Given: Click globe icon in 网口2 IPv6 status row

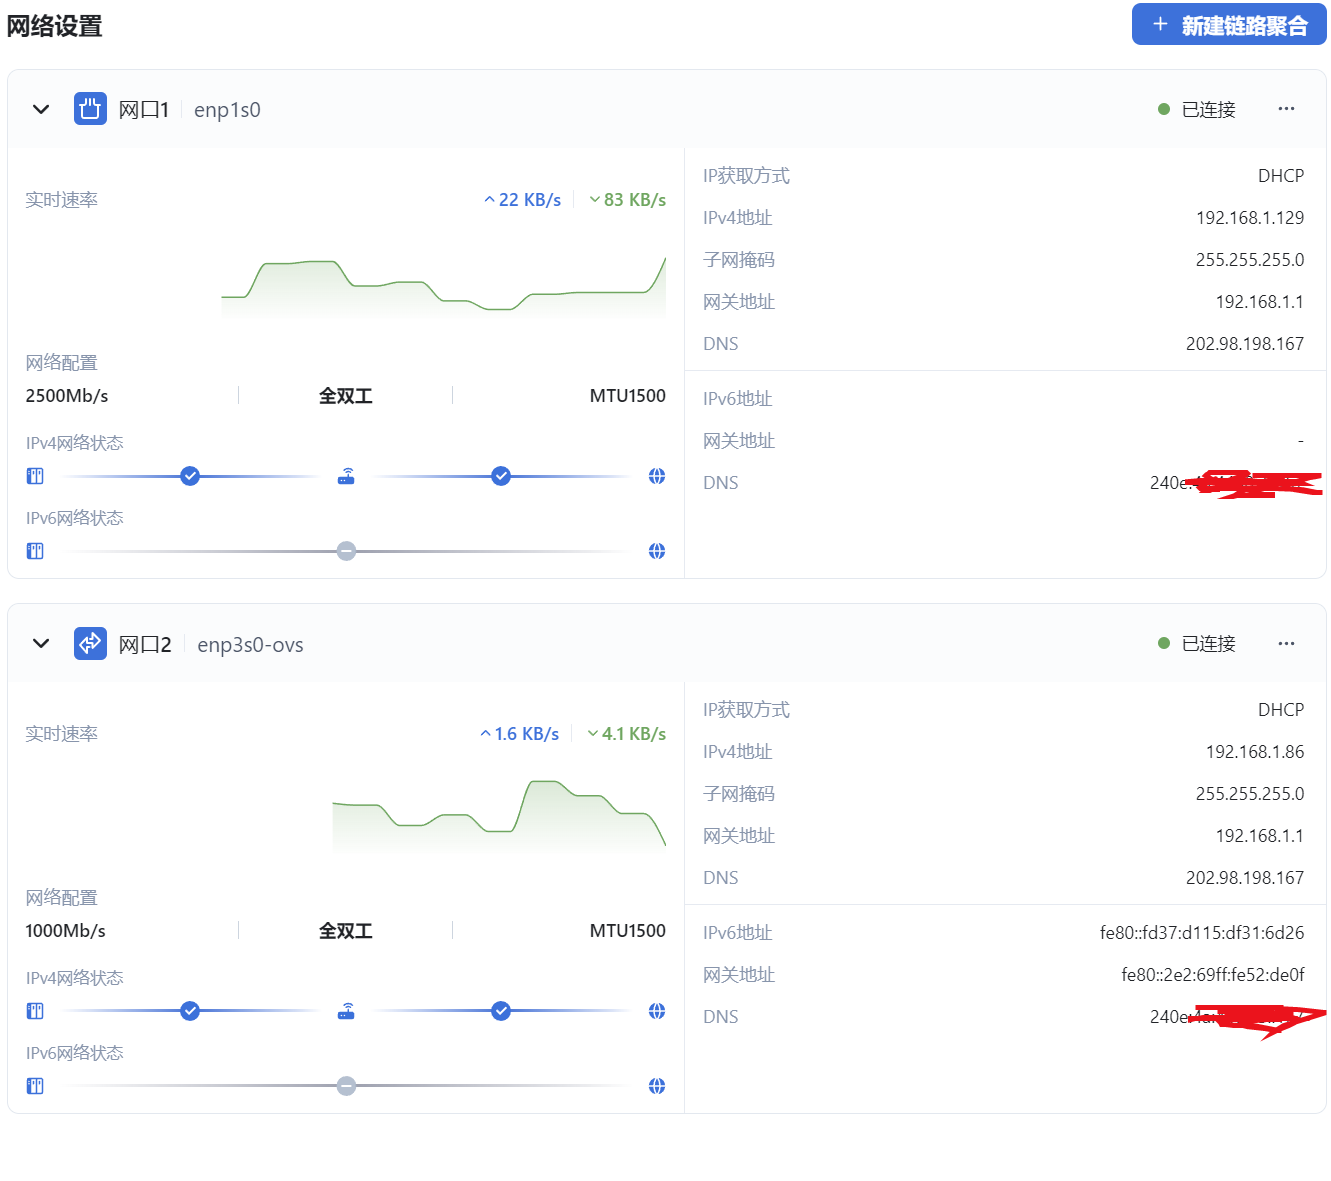Looking at the screenshot, I should 657,1086.
